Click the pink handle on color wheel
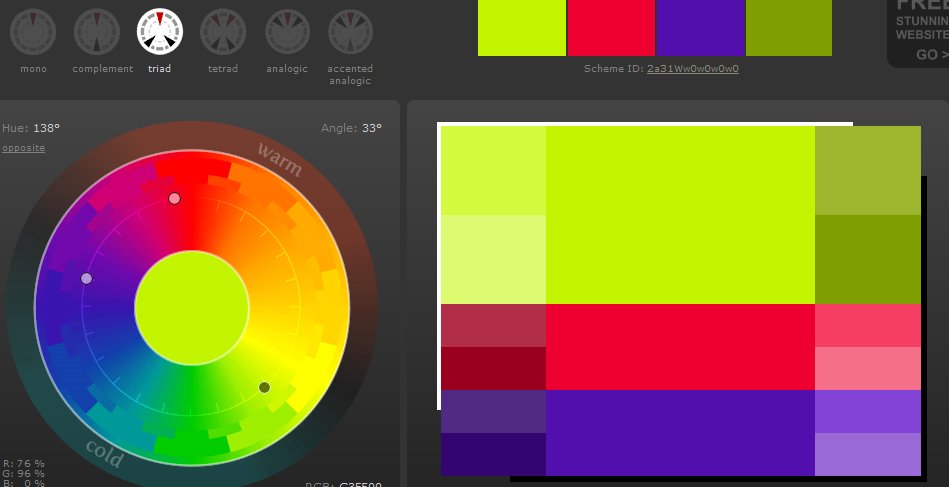949x487 pixels. pos(174,199)
